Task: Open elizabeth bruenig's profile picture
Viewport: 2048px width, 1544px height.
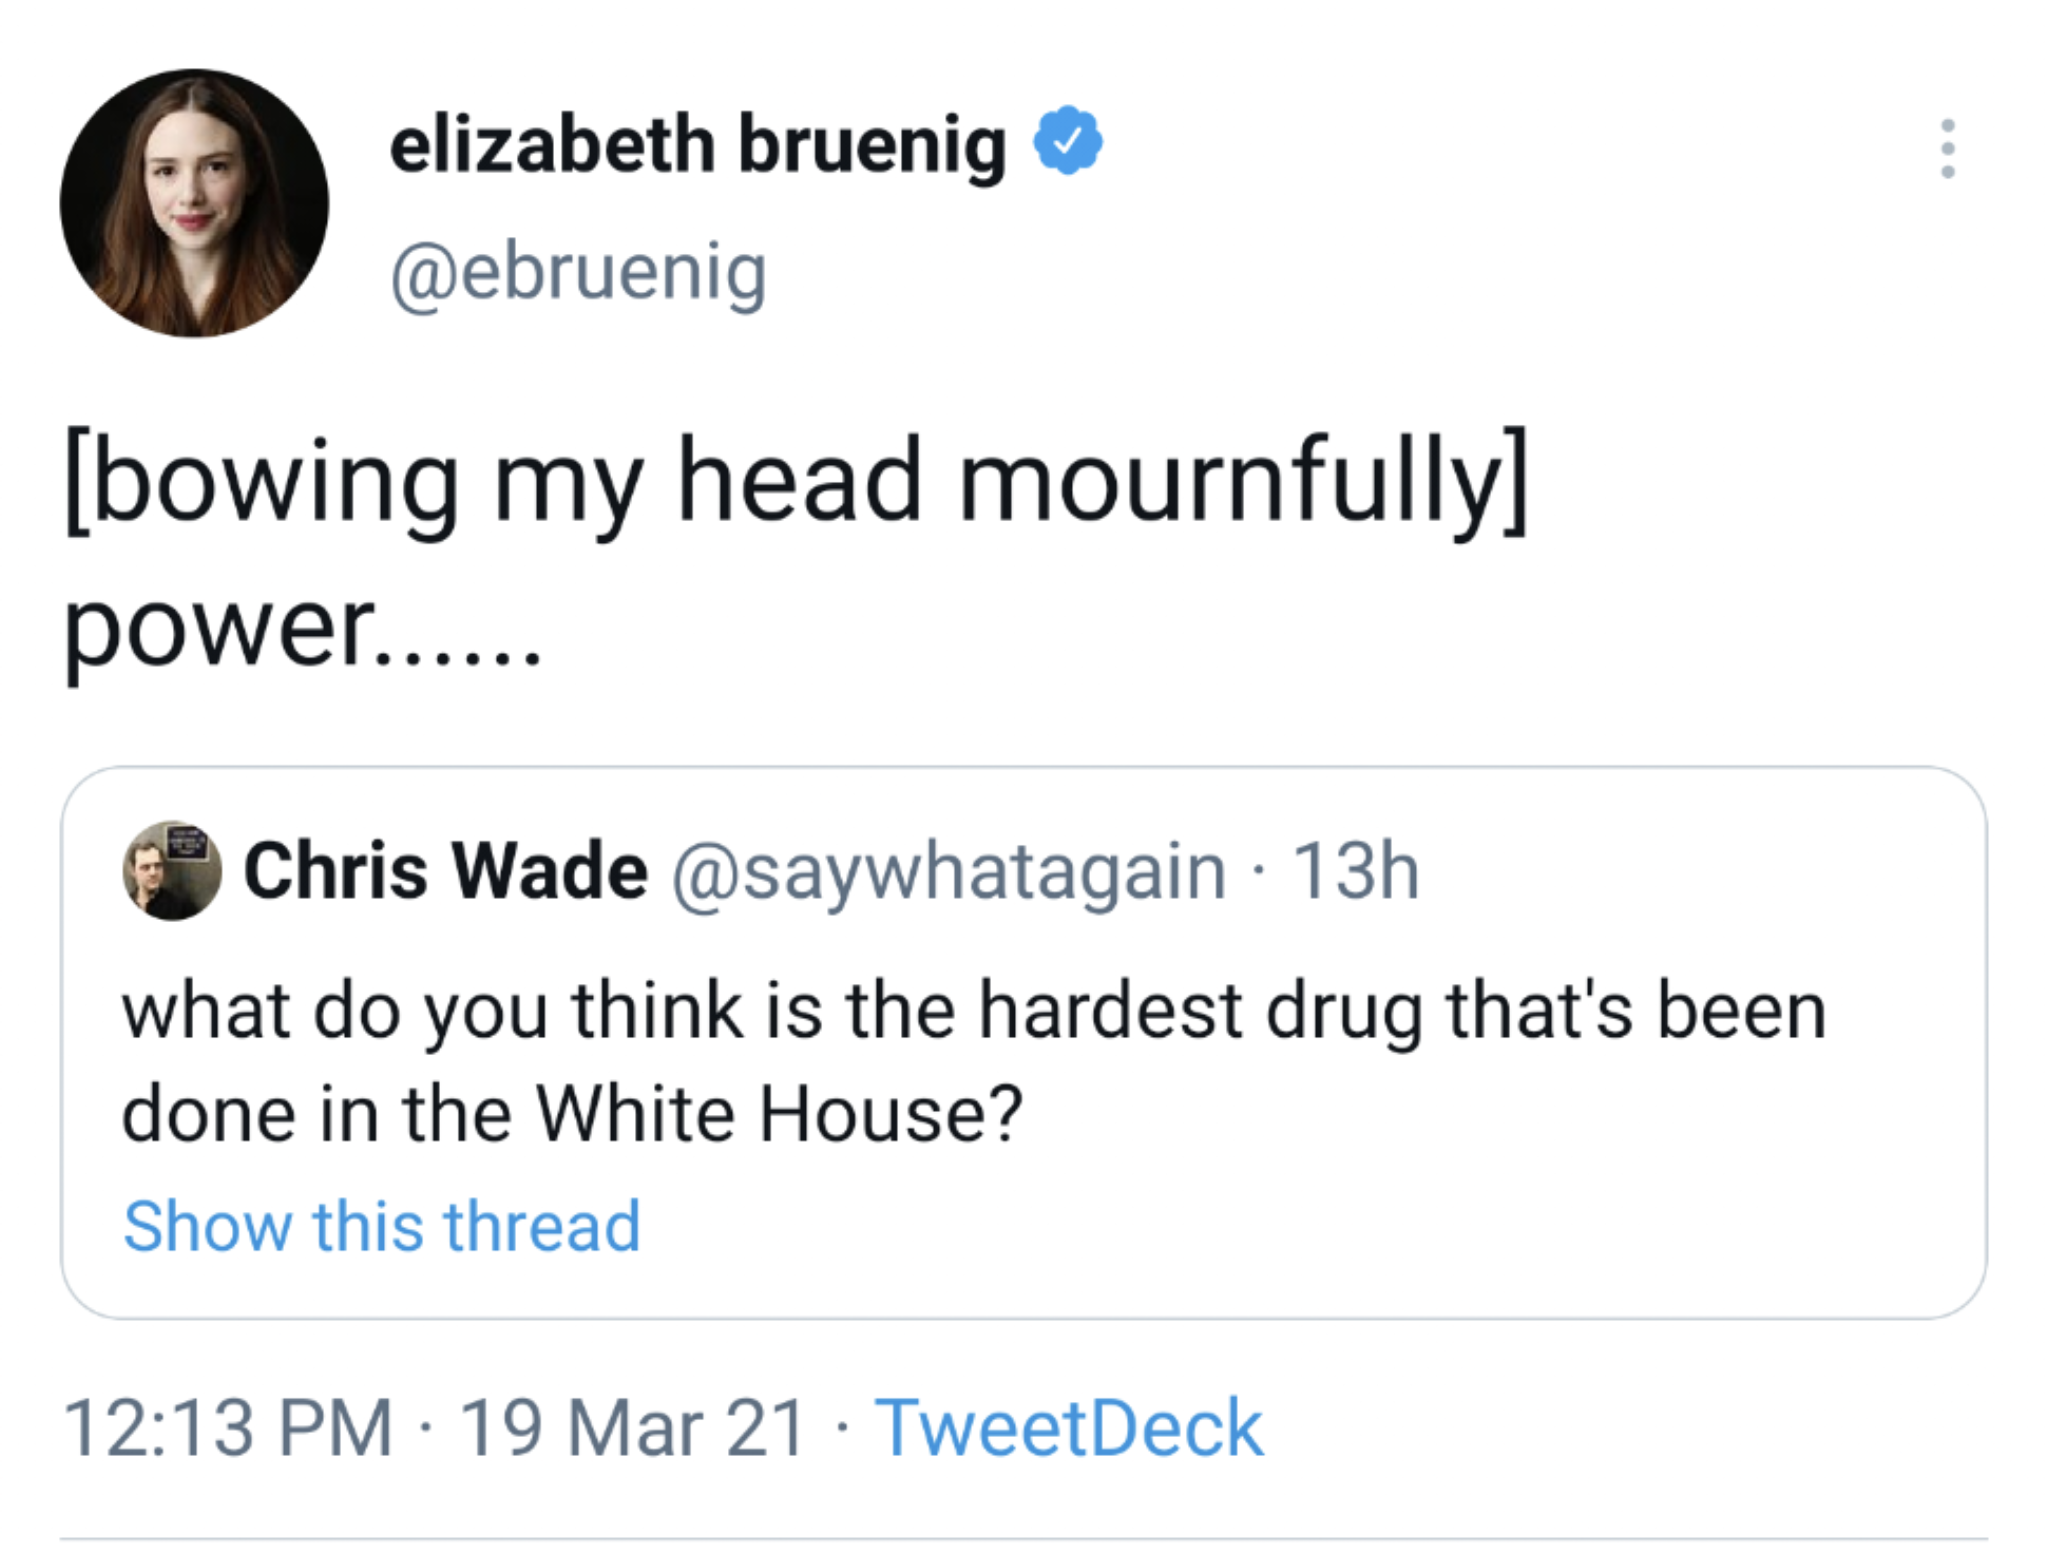Action: (194, 203)
